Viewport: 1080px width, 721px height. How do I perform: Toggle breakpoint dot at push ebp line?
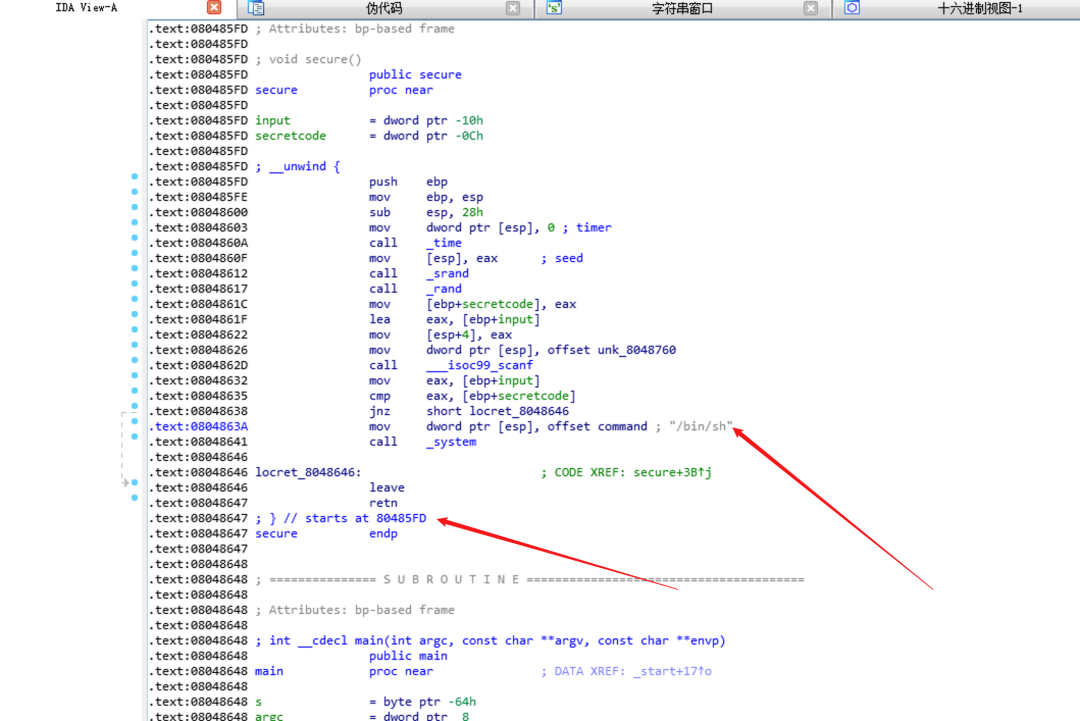click(x=135, y=182)
